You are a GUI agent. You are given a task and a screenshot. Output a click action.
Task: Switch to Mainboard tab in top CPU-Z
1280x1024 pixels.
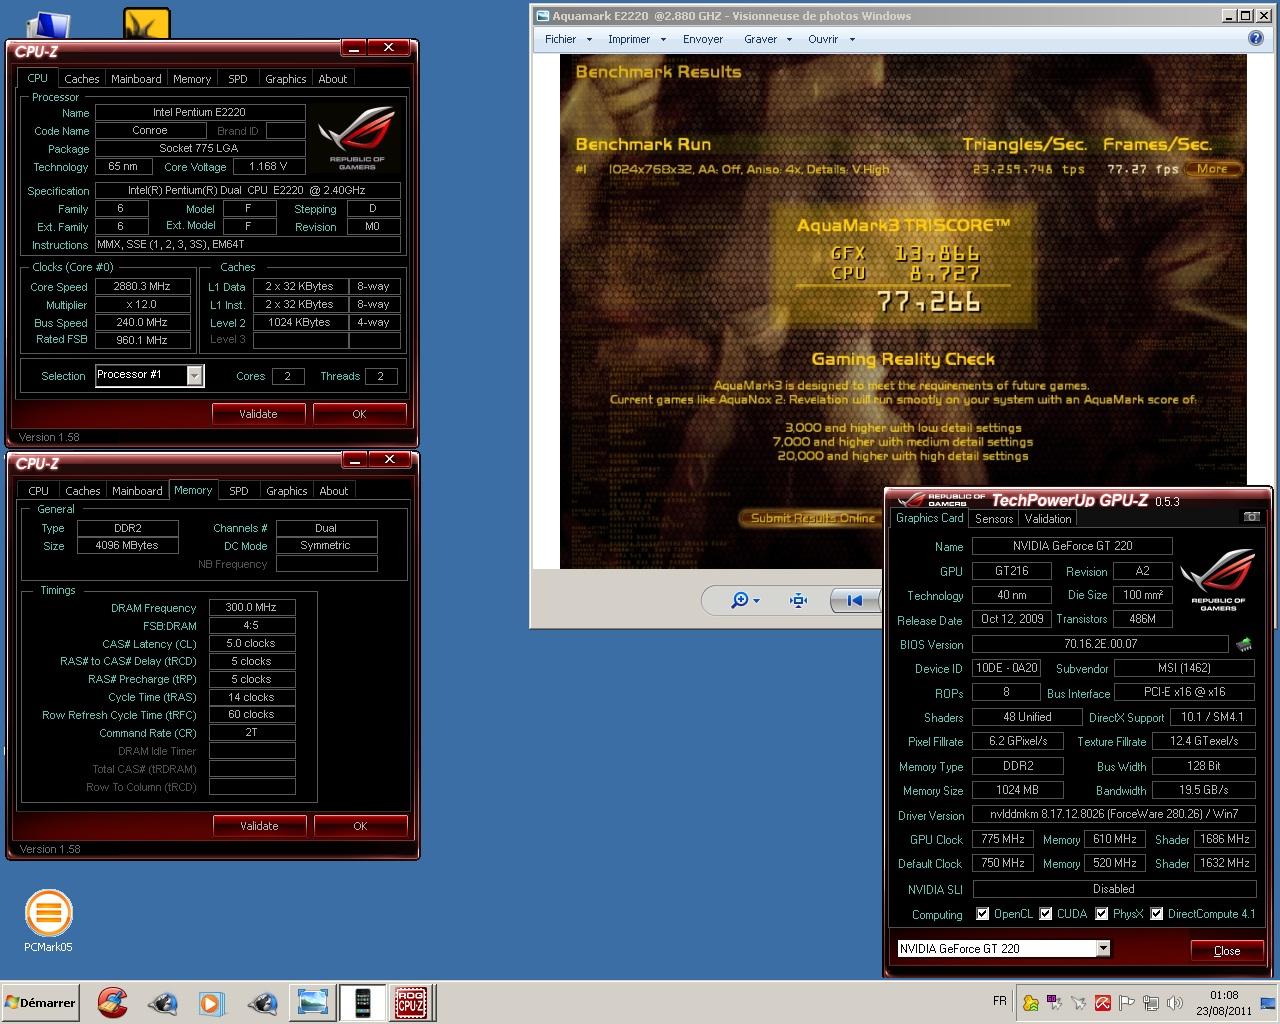coord(136,79)
